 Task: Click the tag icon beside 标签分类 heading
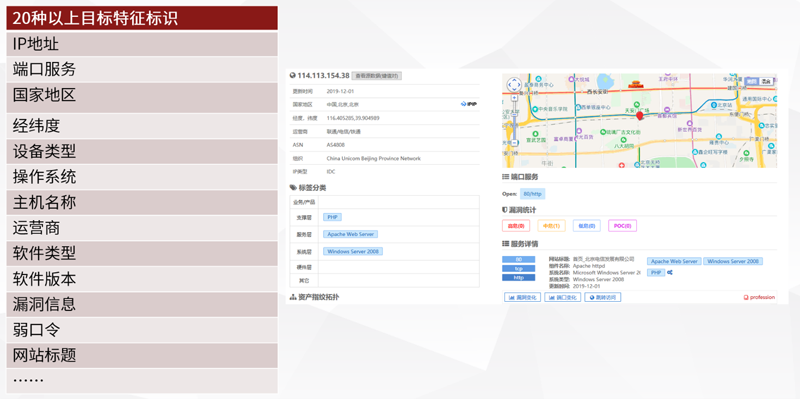(292, 188)
